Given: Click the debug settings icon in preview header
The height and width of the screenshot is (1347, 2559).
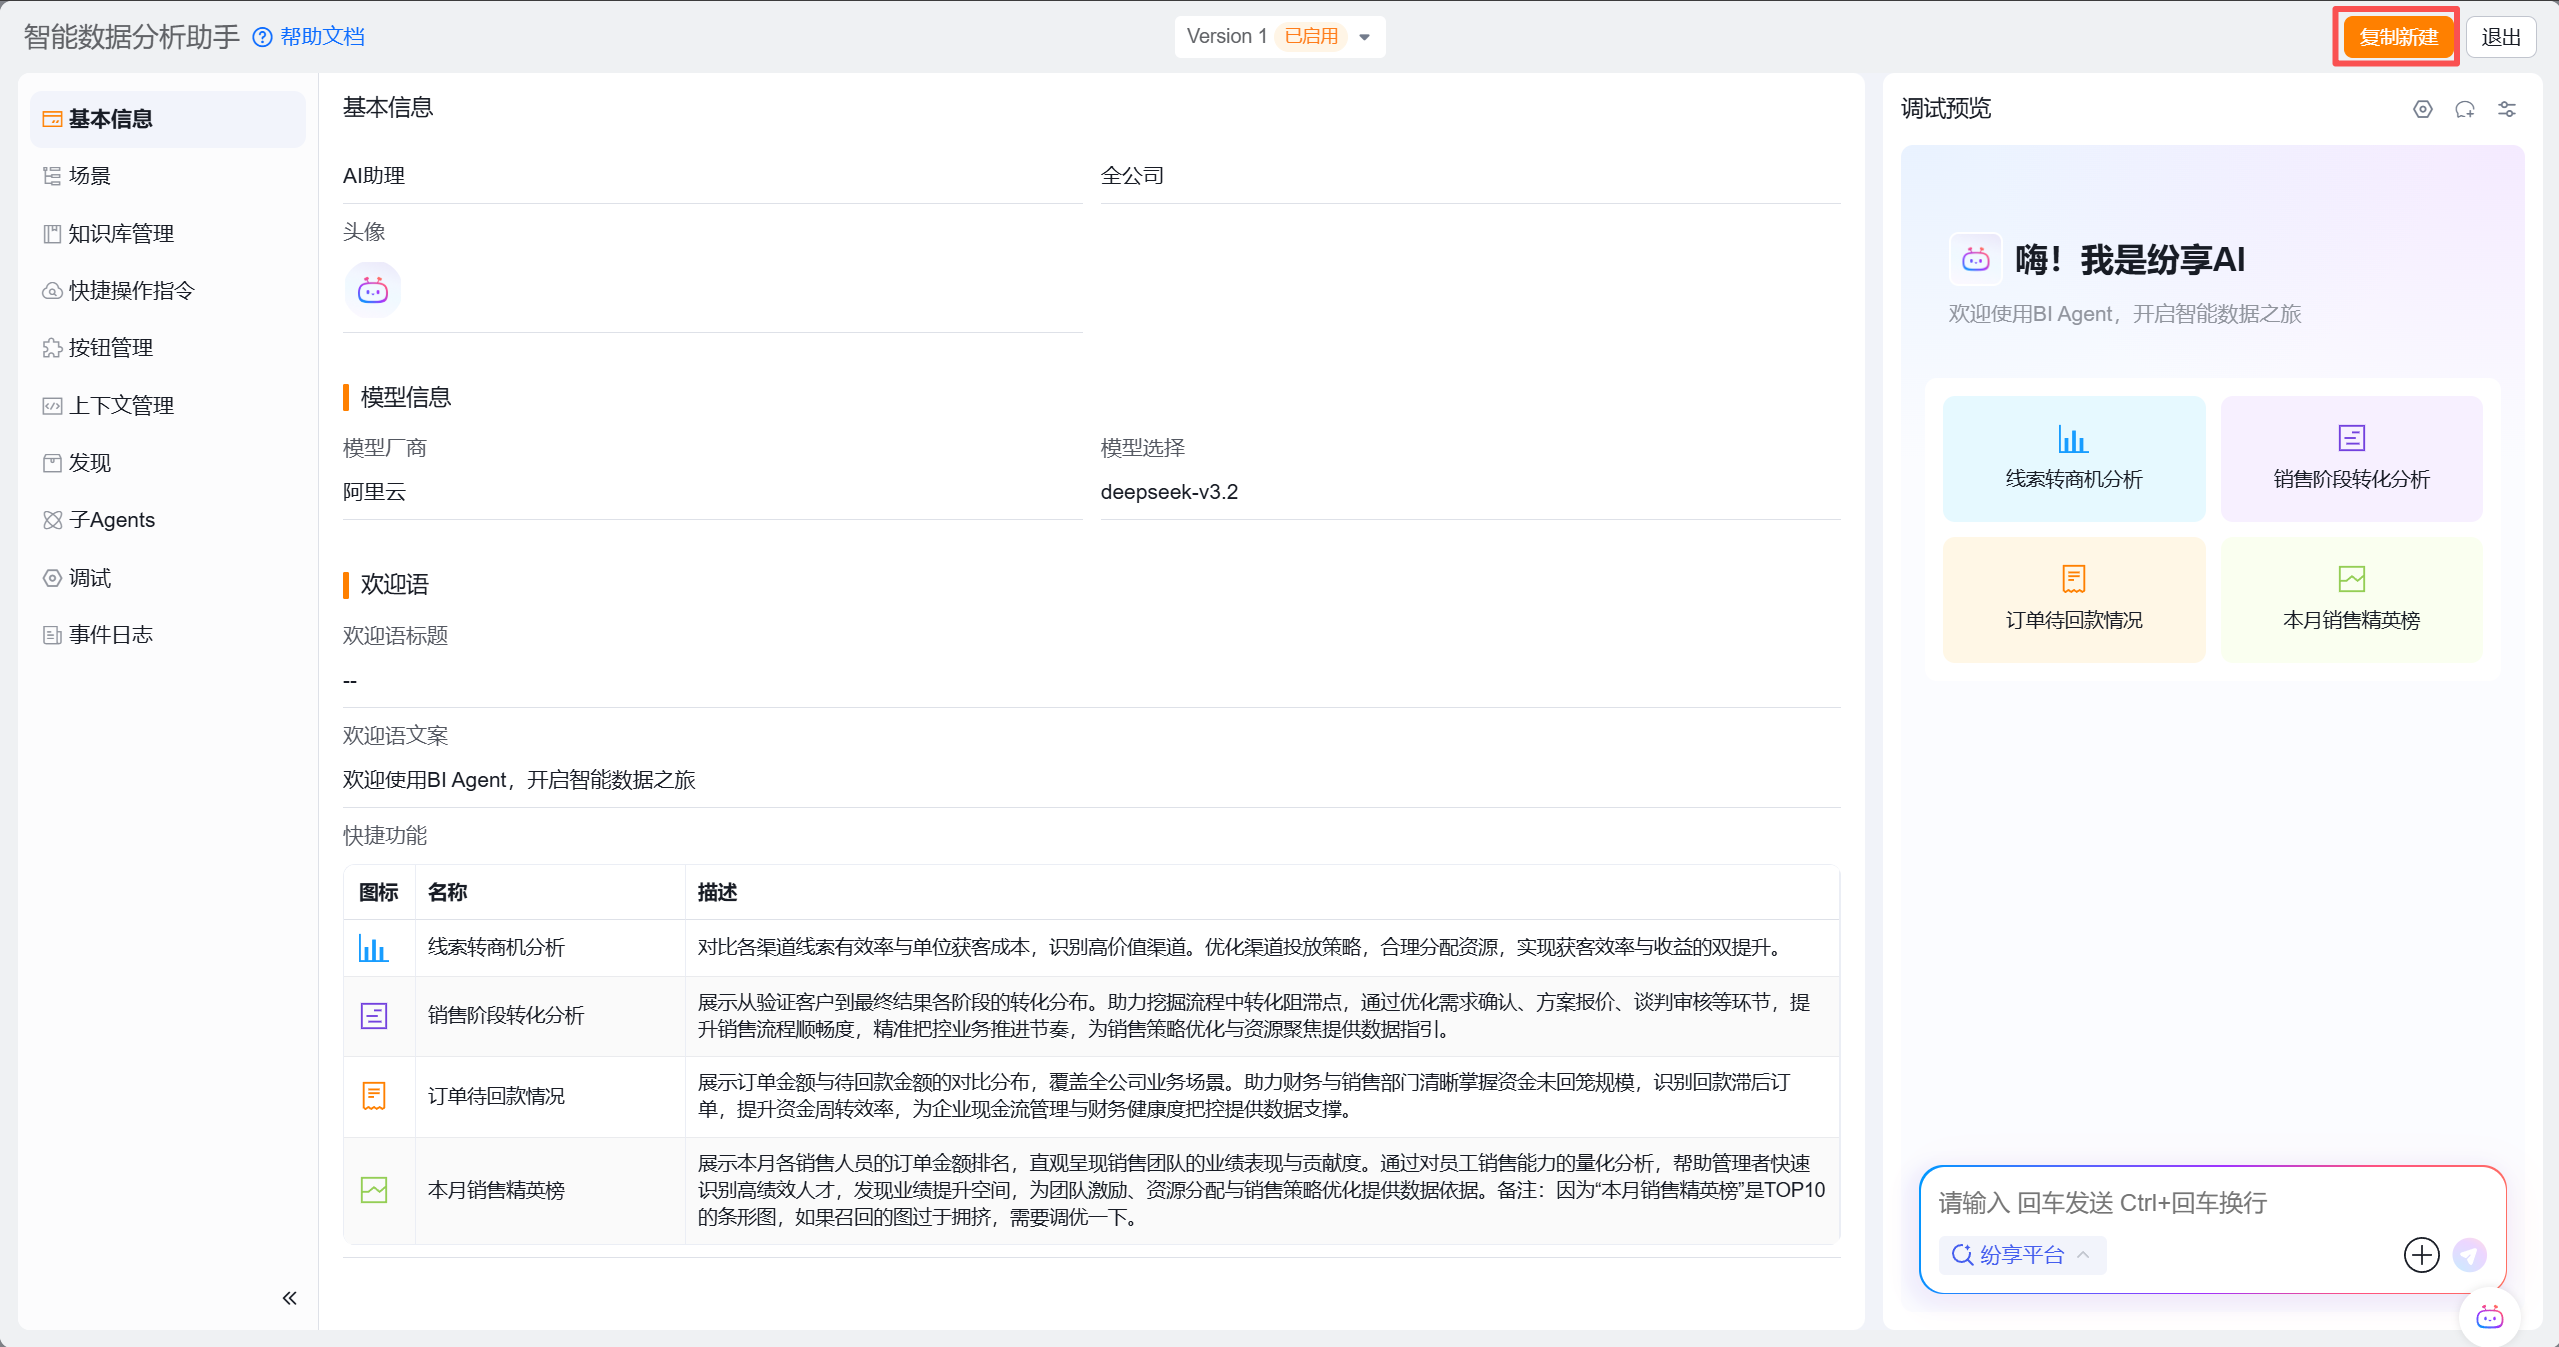Looking at the screenshot, I should coord(2422,109).
